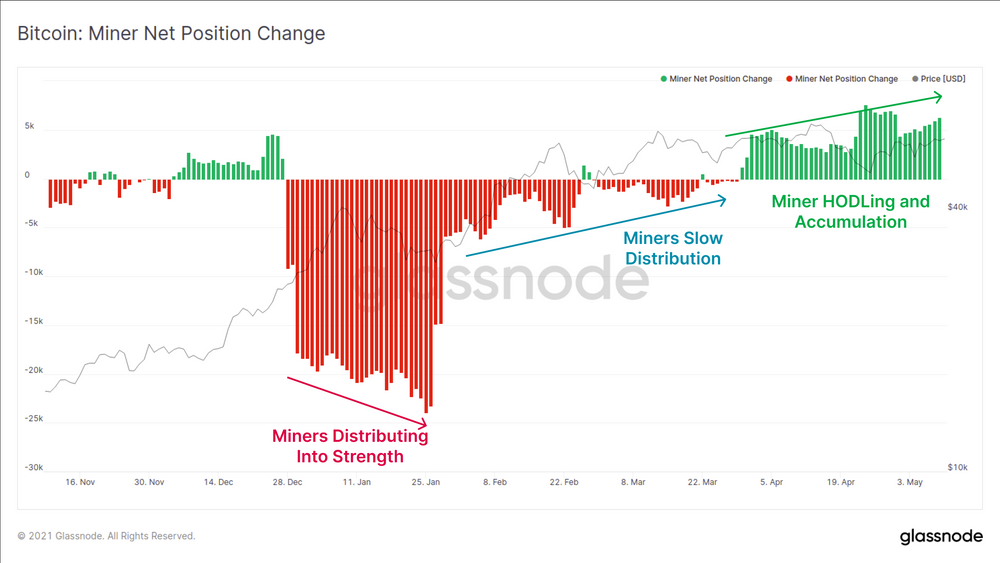Click the $40k price axis label
Screen dimensions: 1000x563
click(957, 207)
